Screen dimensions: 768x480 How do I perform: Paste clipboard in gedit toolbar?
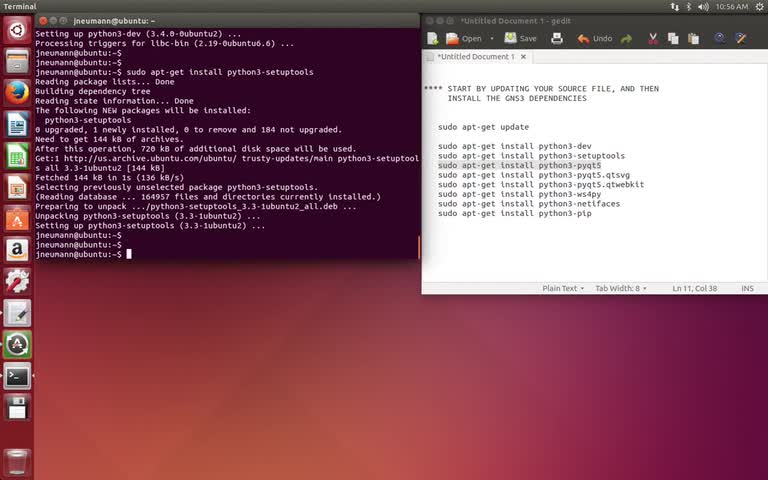[x=693, y=38]
